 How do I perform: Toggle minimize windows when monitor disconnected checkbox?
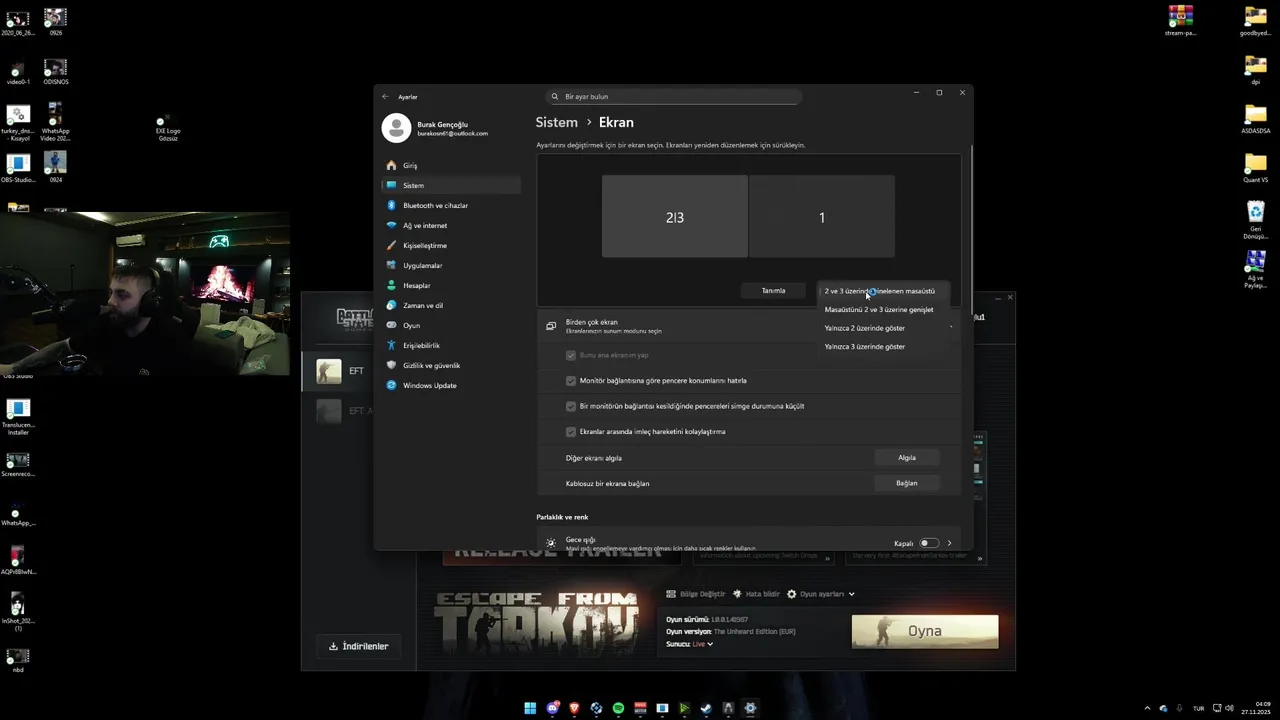pos(571,406)
